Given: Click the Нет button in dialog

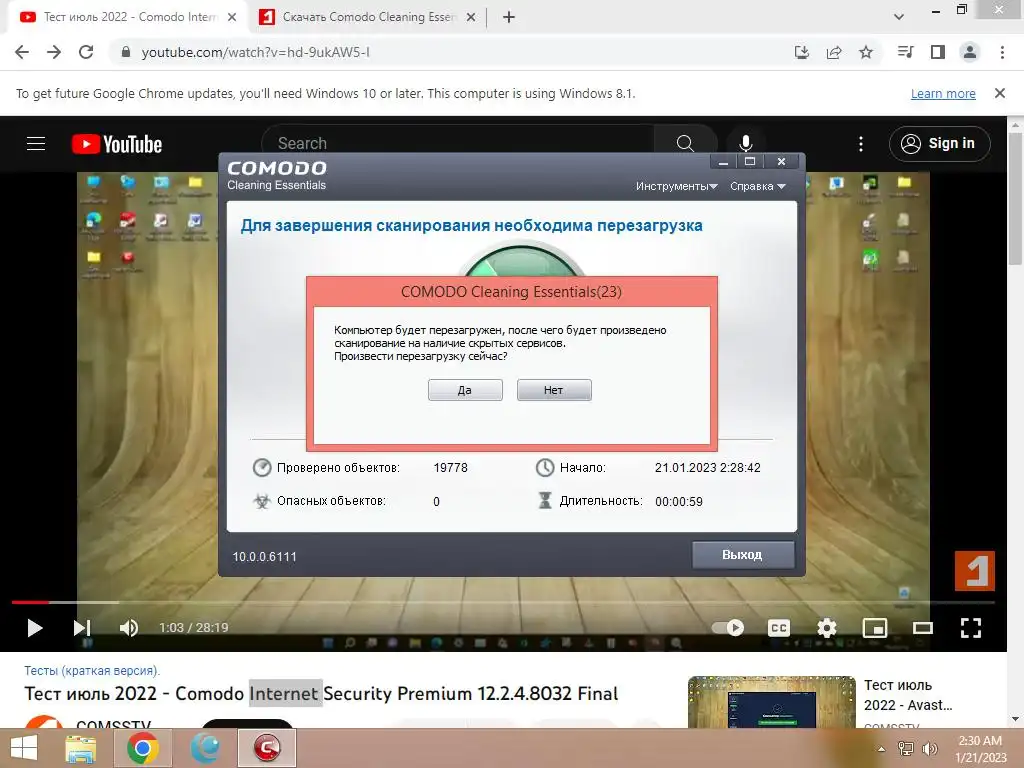Looking at the screenshot, I should click(554, 391).
